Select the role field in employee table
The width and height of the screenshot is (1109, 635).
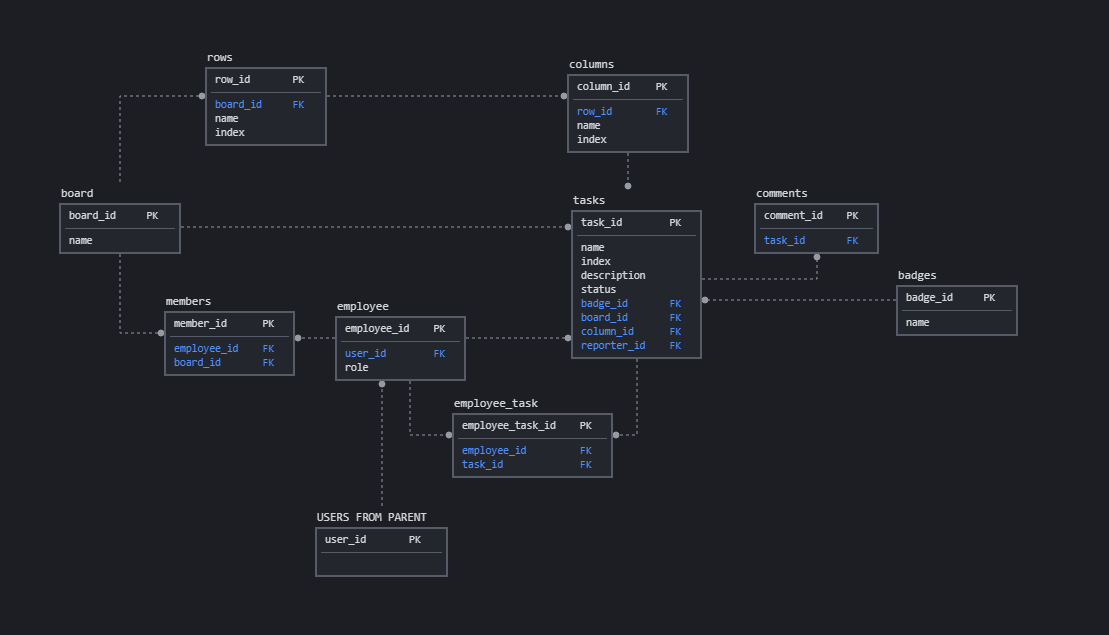click(x=356, y=367)
